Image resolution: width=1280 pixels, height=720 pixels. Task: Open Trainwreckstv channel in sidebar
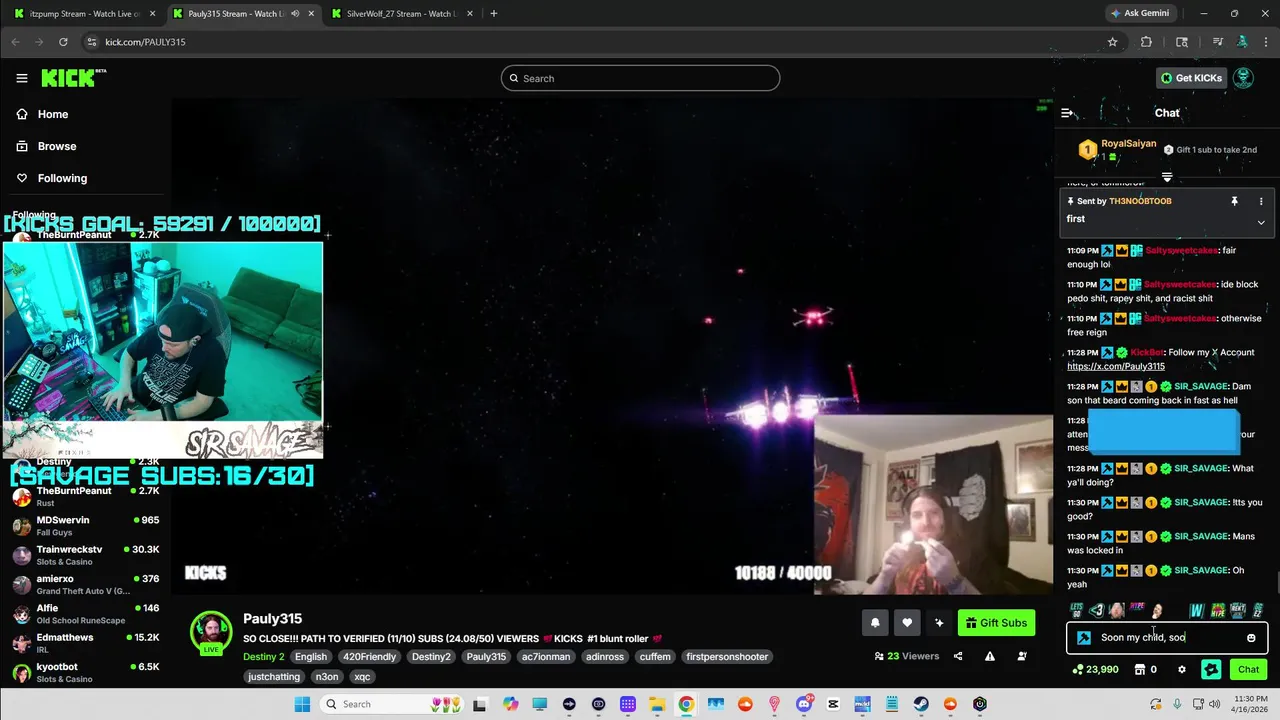pyautogui.click(x=85, y=555)
